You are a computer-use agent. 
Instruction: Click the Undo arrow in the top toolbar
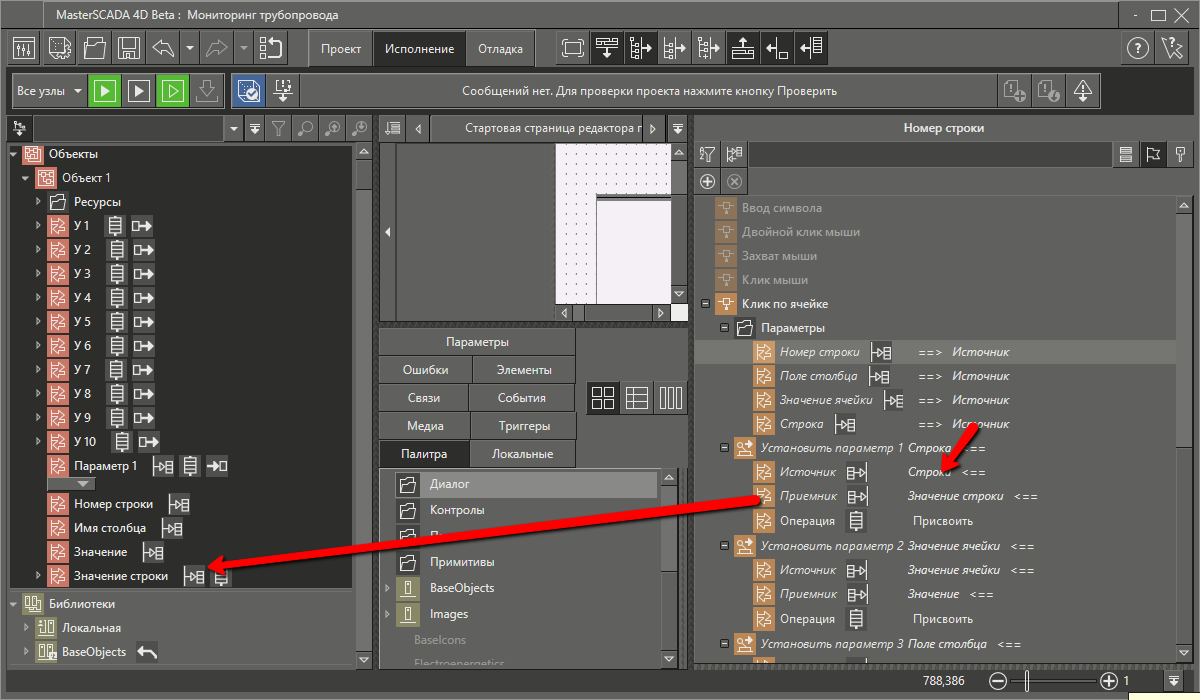[162, 48]
